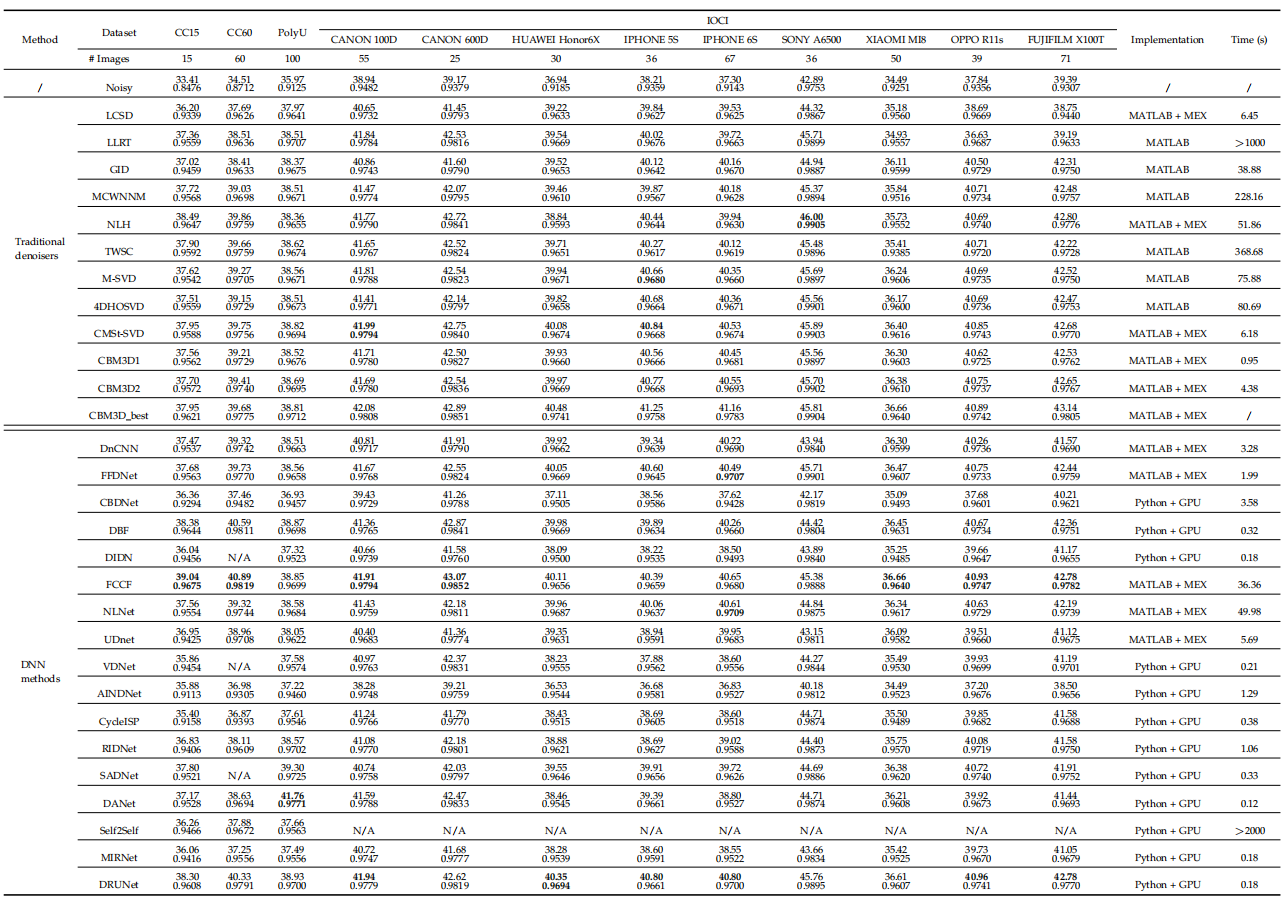Click the "CBM3D_best" method name
The image size is (1288, 901).
(x=119, y=414)
